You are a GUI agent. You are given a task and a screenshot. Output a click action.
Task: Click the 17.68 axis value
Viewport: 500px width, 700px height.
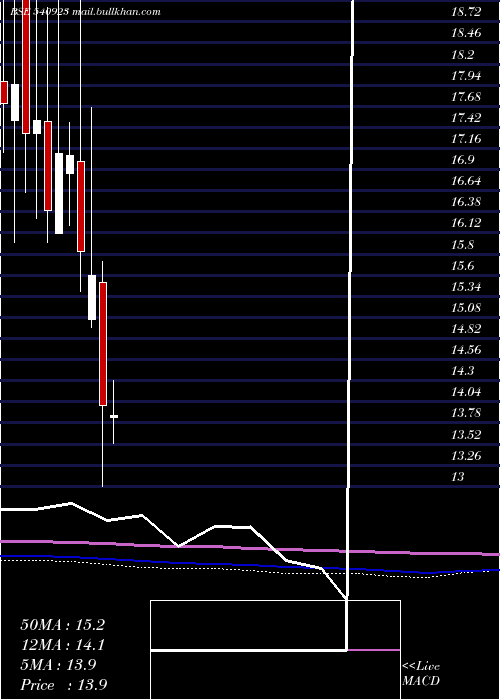click(x=466, y=96)
